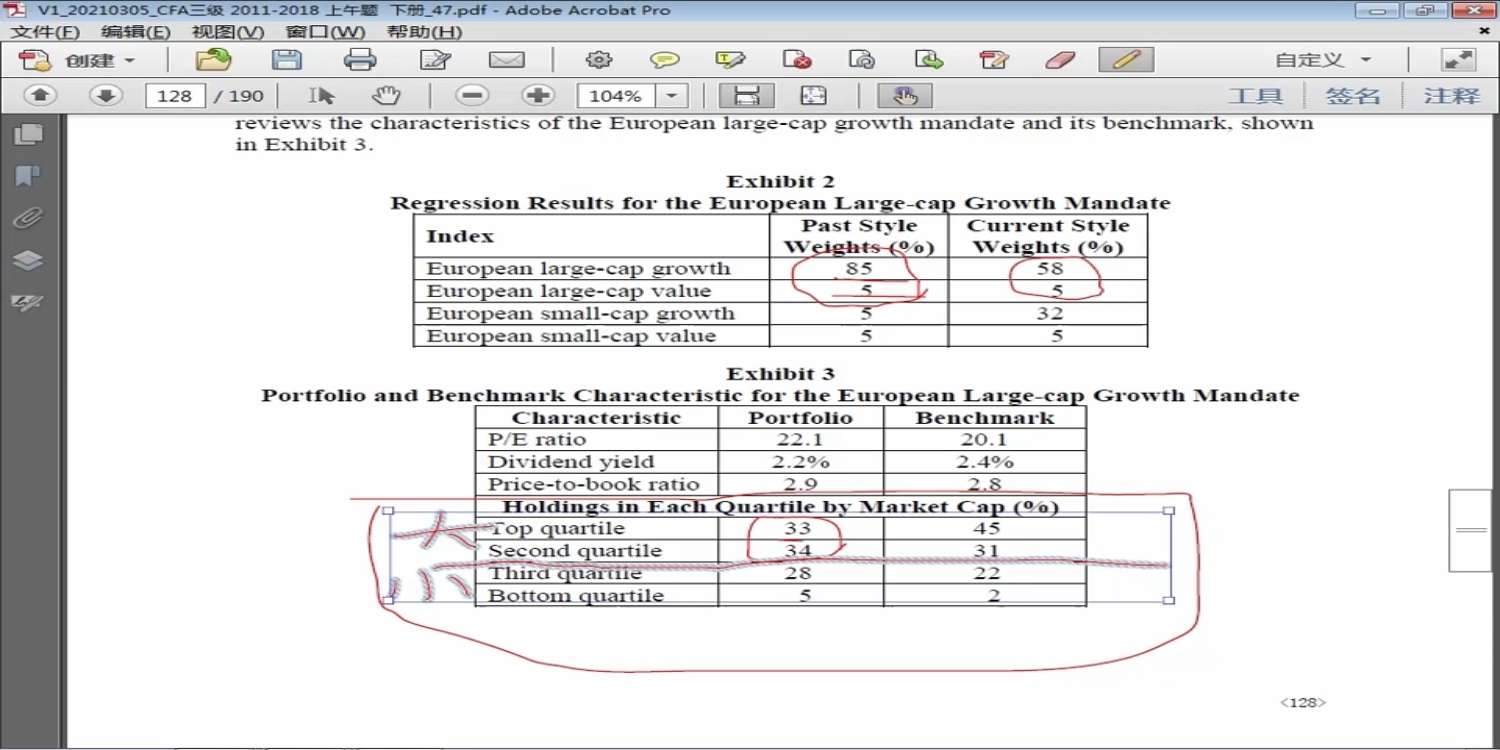The image size is (1500, 750).
Task: Go to the next page
Action: point(106,96)
